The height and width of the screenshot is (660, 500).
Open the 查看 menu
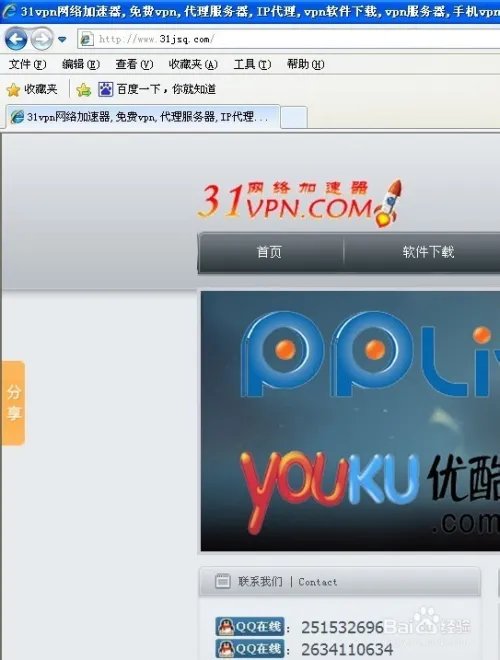(134, 64)
